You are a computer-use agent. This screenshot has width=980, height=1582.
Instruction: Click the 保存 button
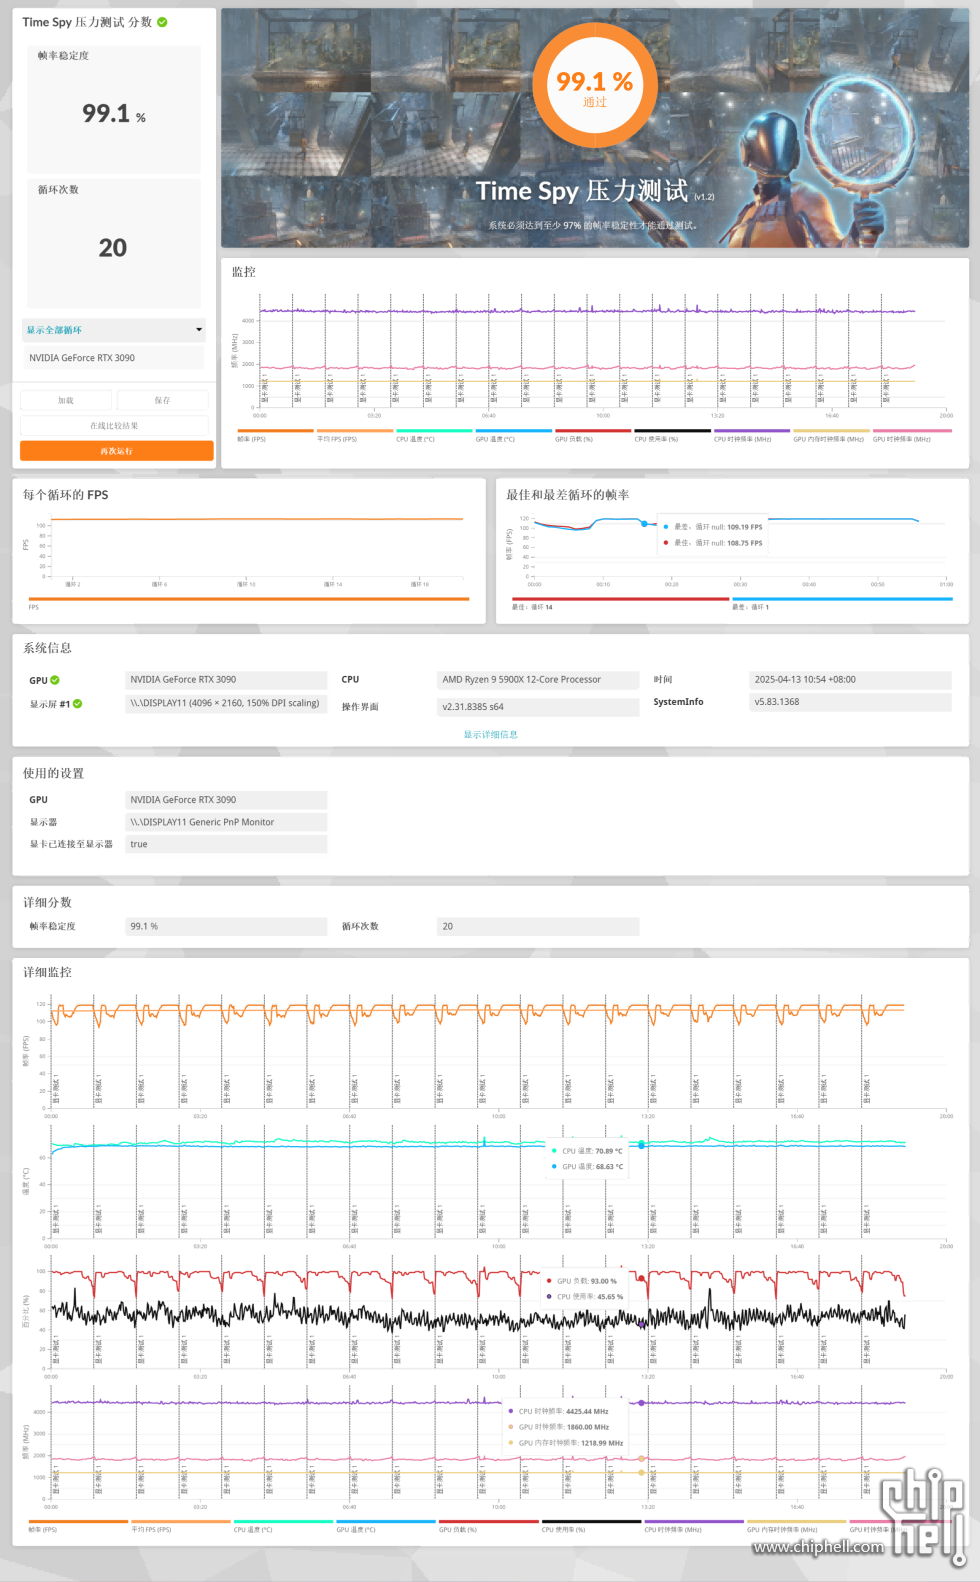click(162, 400)
